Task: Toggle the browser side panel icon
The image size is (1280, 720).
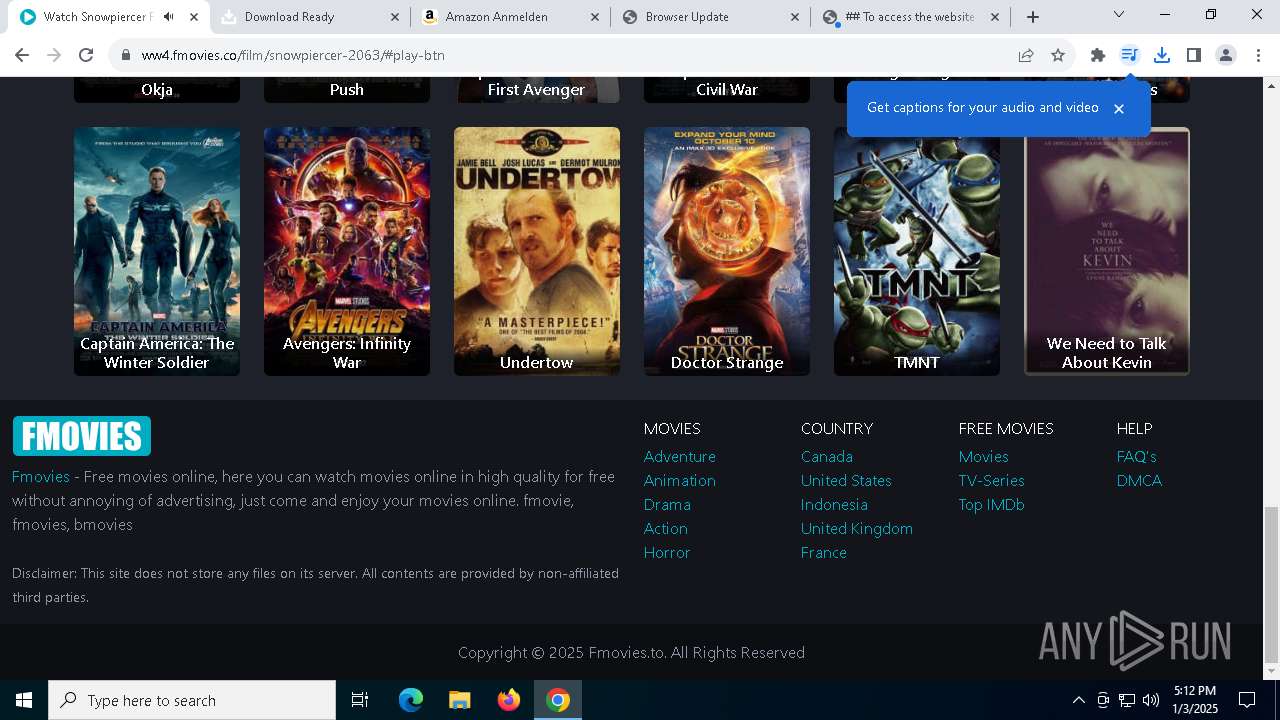Action: 1194,55
